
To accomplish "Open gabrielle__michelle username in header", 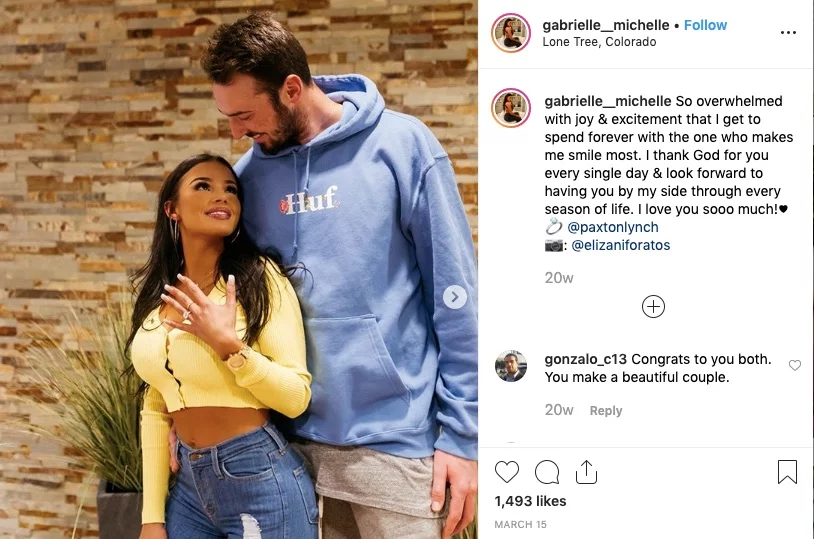I will coord(605,25).
